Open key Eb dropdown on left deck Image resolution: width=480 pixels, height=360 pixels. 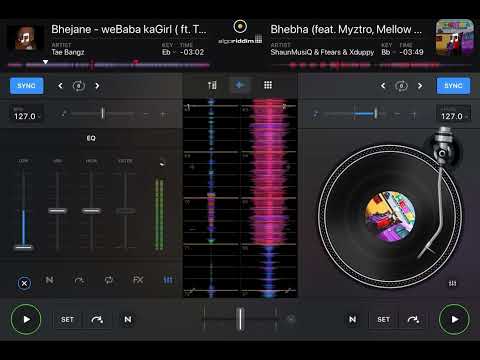click(x=168, y=52)
